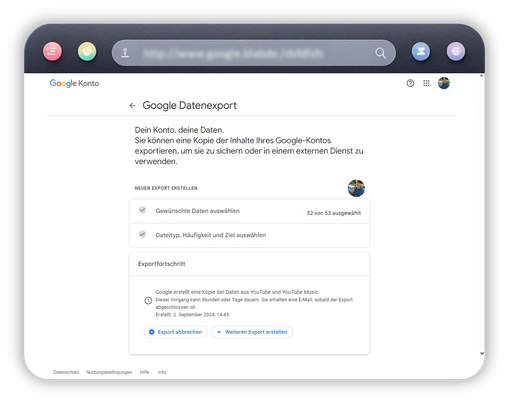The height and width of the screenshot is (403, 509).
Task: Click the search magnifier icon in address bar
Action: [x=380, y=53]
